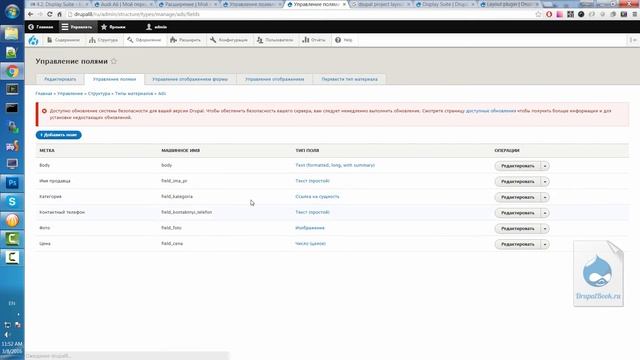Expand operations dropdown for Имя продавца row

(545, 182)
